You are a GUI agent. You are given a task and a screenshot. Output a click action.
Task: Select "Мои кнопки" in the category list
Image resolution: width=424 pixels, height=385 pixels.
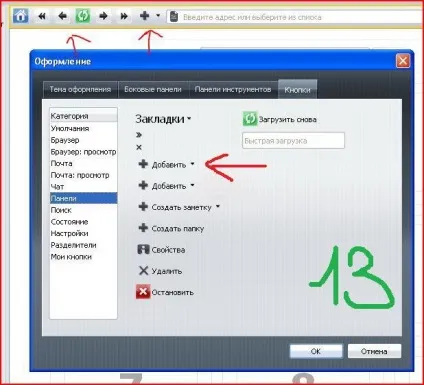(x=83, y=257)
